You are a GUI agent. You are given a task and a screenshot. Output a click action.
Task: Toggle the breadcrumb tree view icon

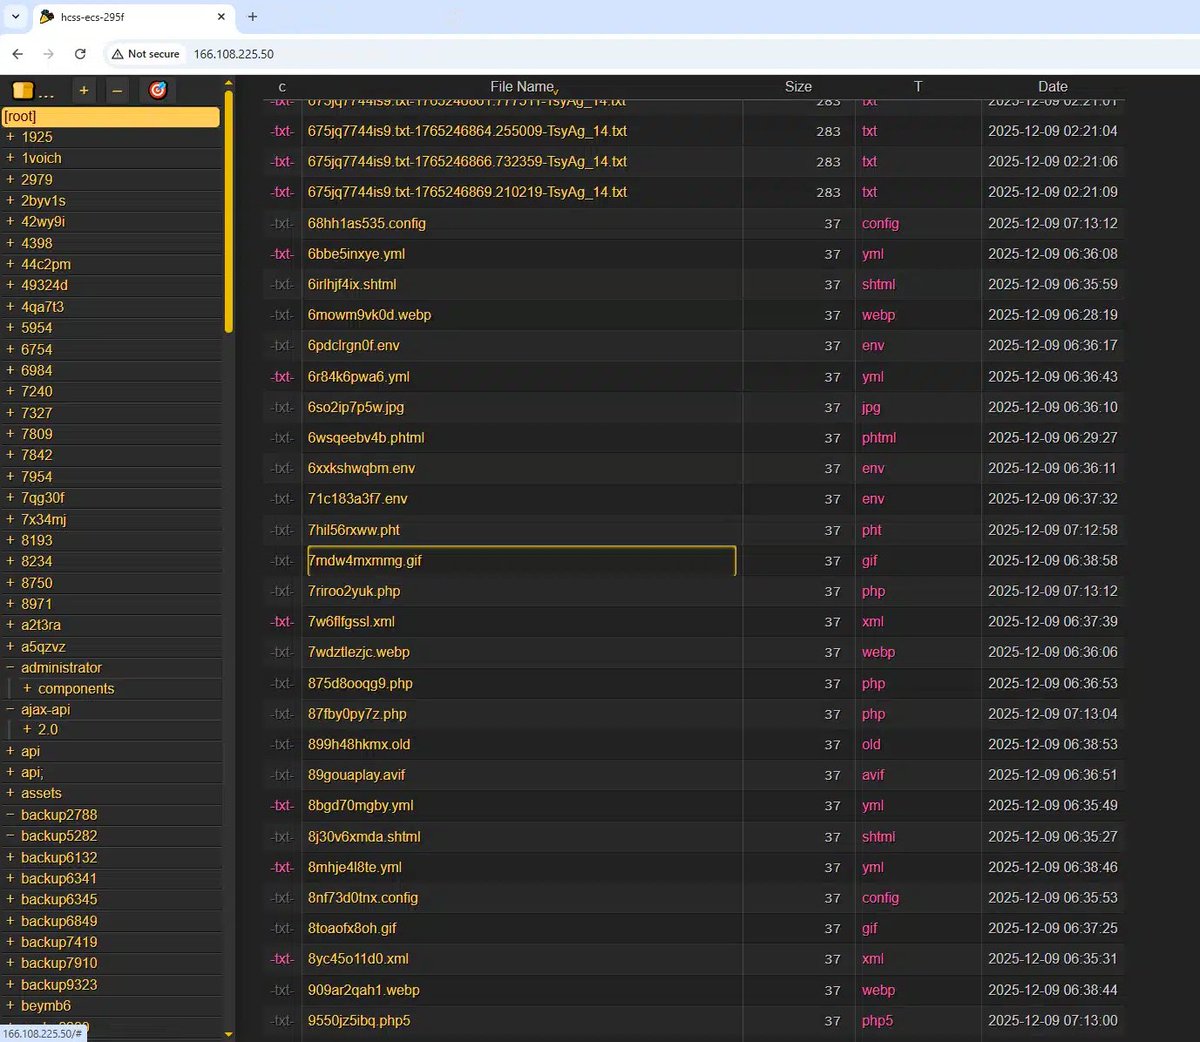[23, 90]
